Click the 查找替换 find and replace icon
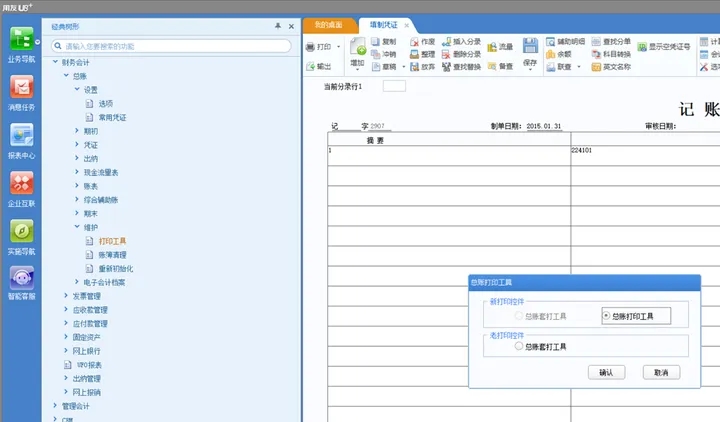This screenshot has height=422, width=720. (446, 67)
